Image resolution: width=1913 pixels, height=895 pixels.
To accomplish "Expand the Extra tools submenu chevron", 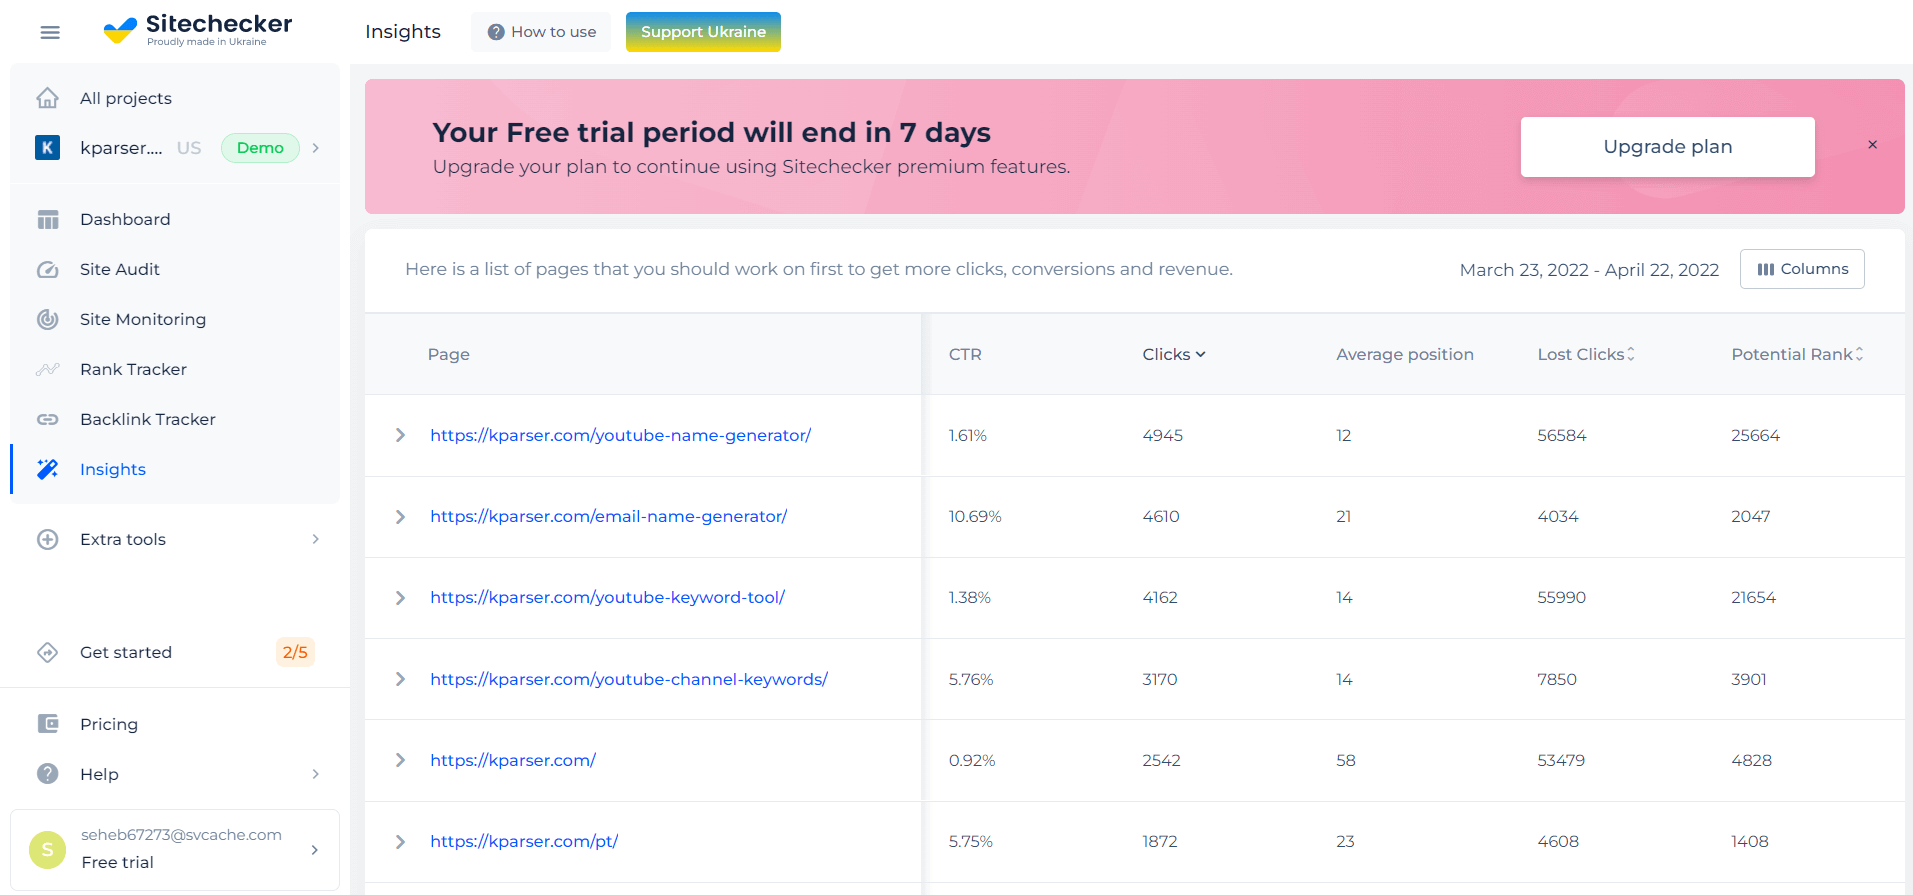I will click(316, 539).
